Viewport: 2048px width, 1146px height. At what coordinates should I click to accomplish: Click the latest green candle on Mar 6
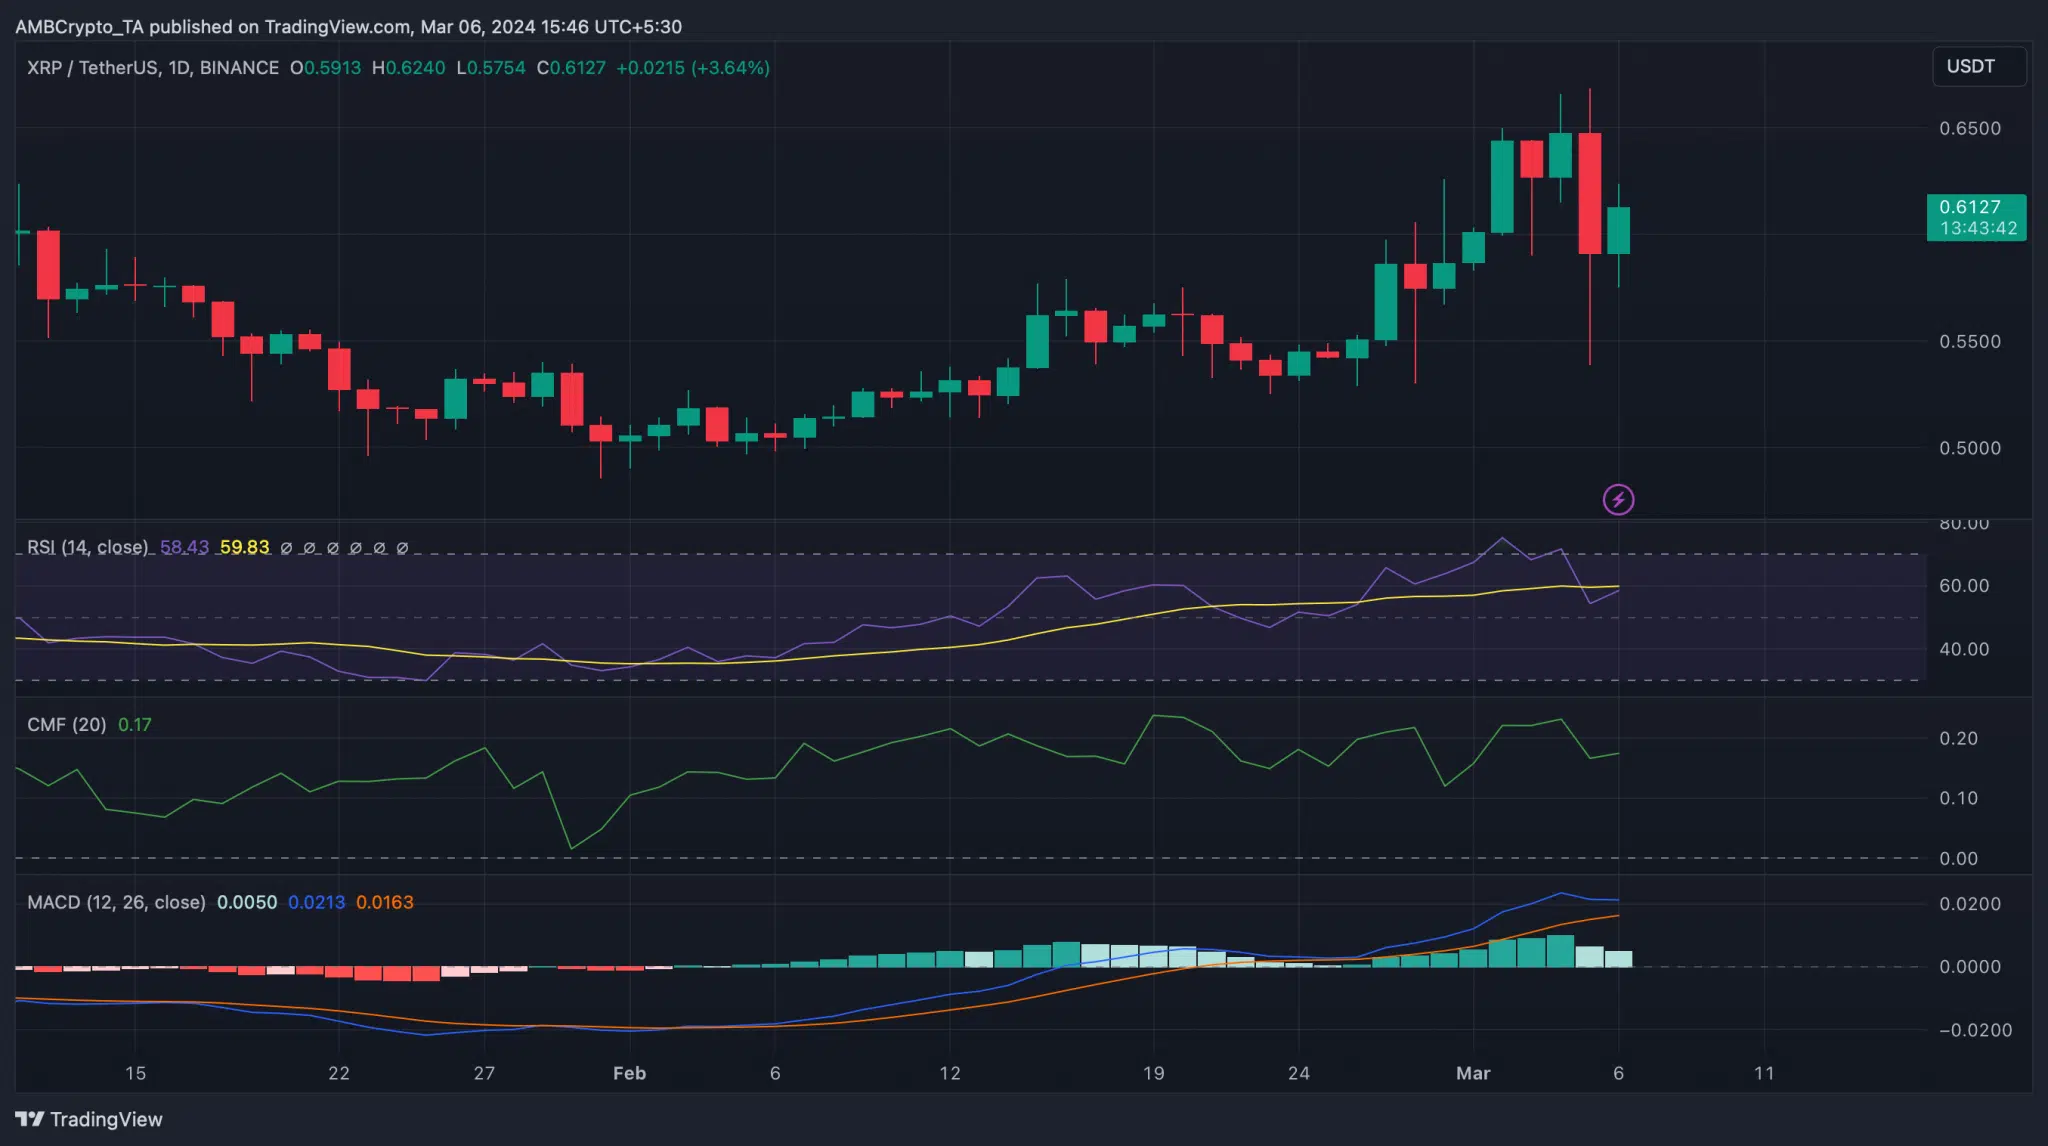click(x=1618, y=230)
